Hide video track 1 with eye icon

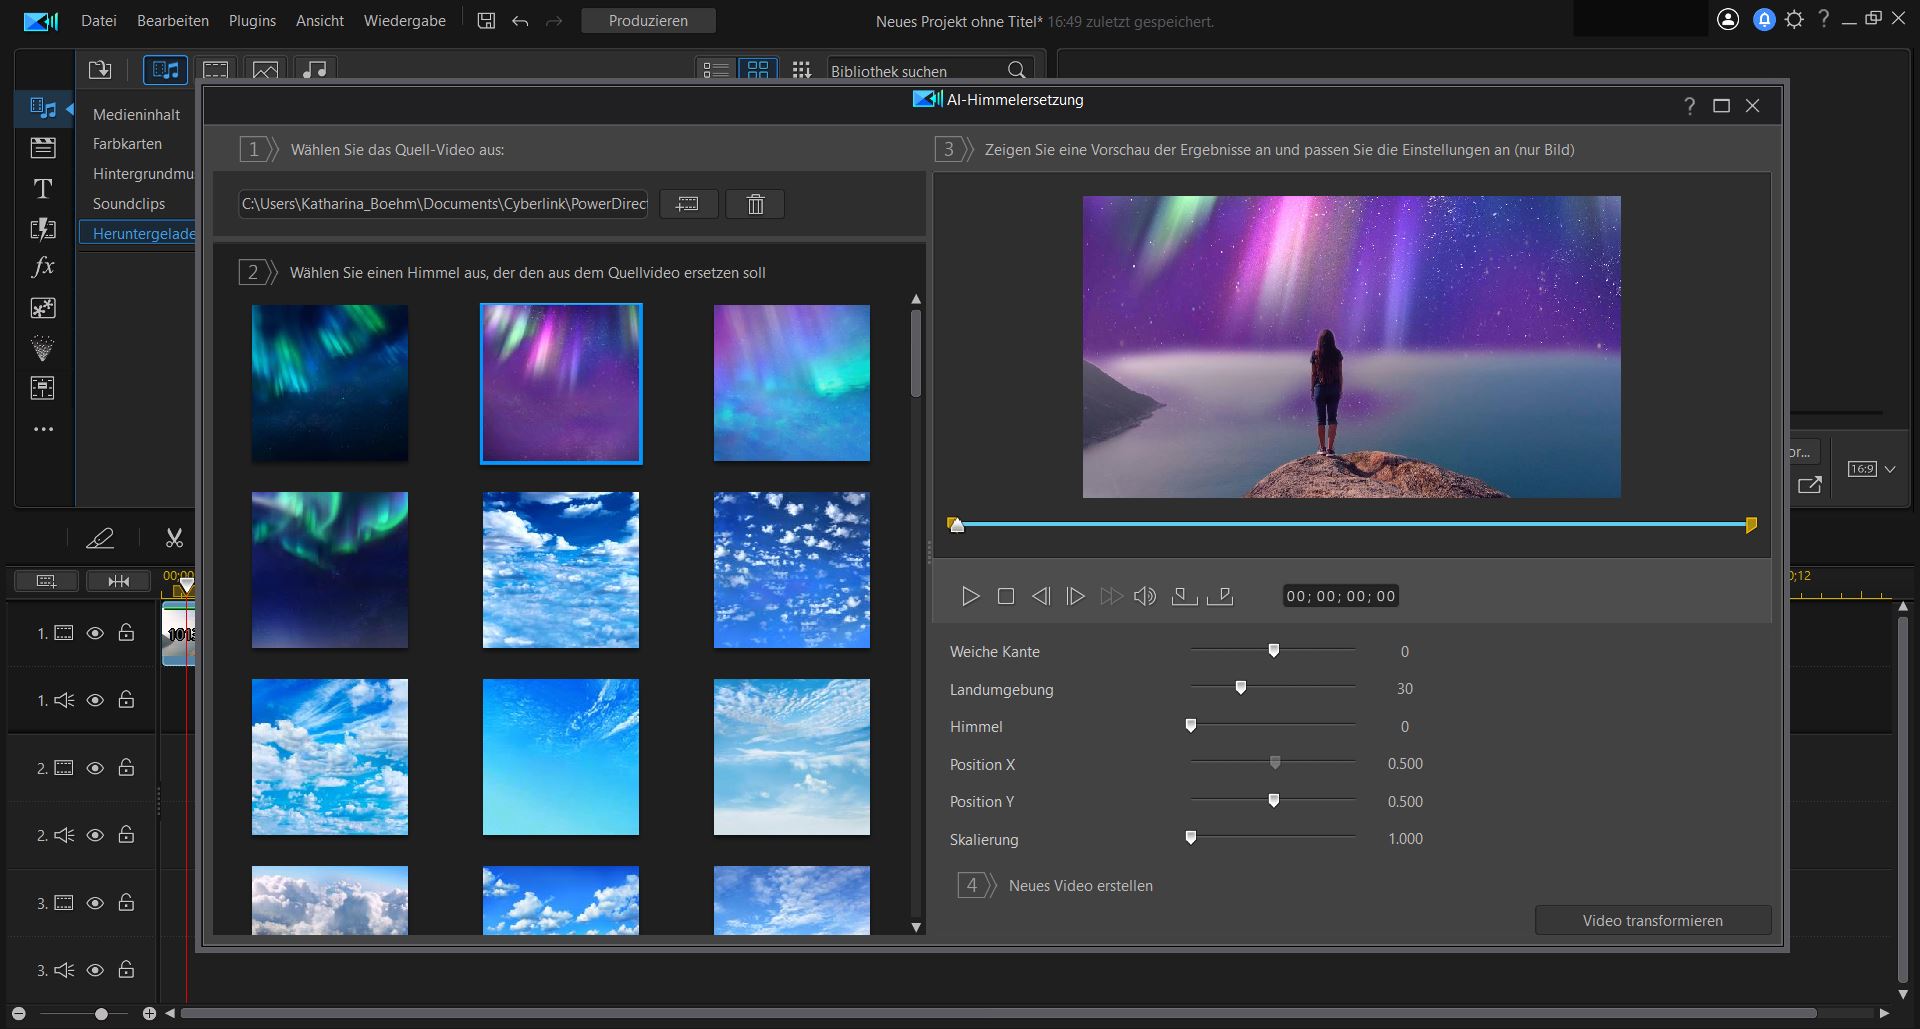(x=95, y=633)
